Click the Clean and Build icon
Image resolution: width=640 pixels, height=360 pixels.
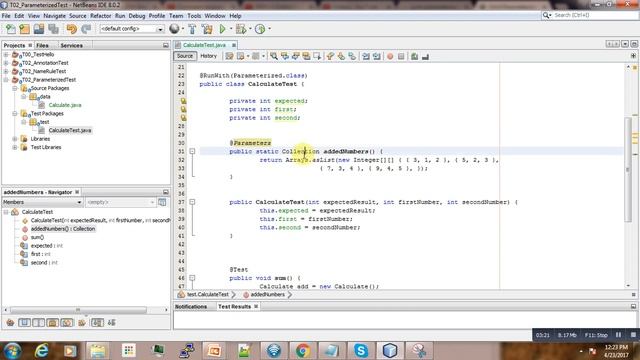pos(207,29)
